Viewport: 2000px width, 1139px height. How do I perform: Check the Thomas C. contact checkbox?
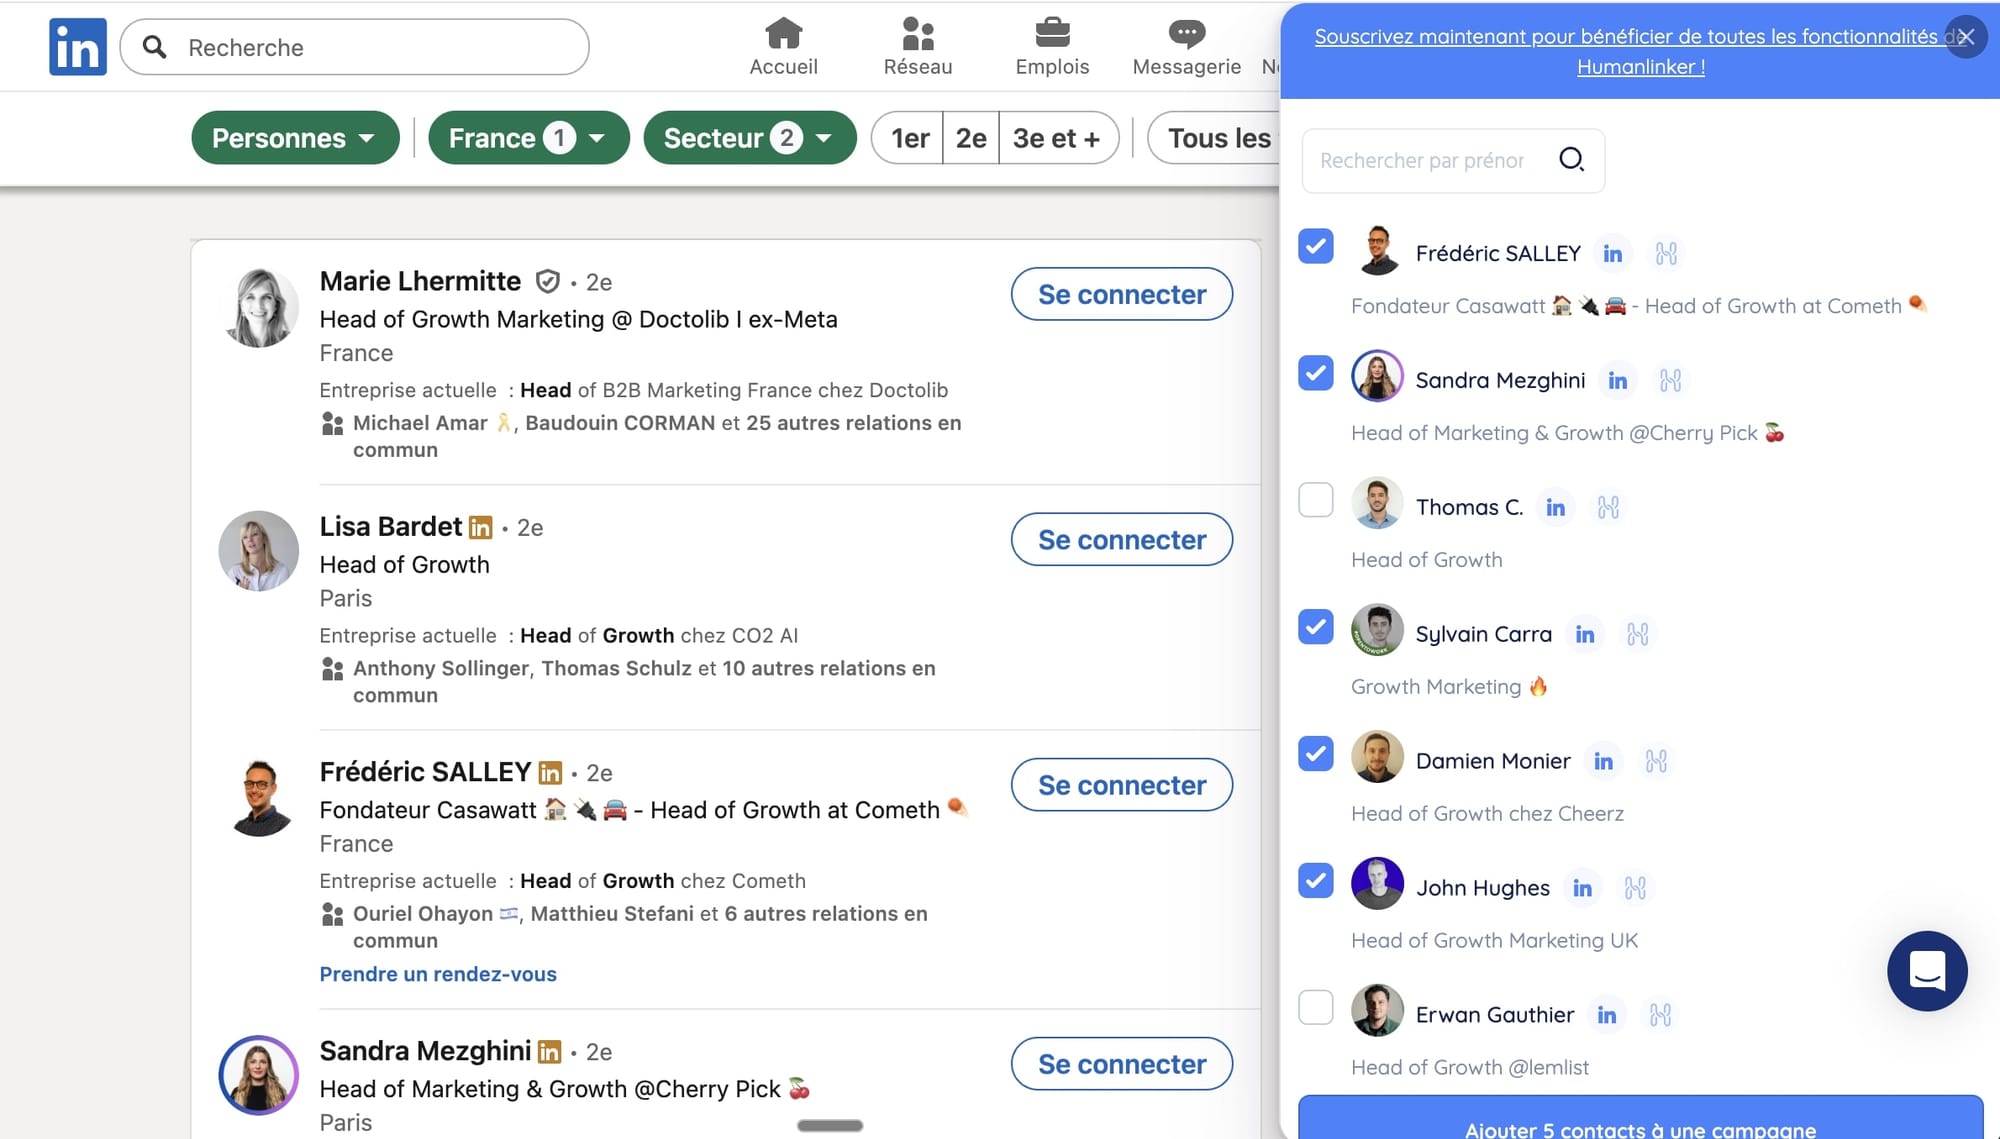point(1315,500)
